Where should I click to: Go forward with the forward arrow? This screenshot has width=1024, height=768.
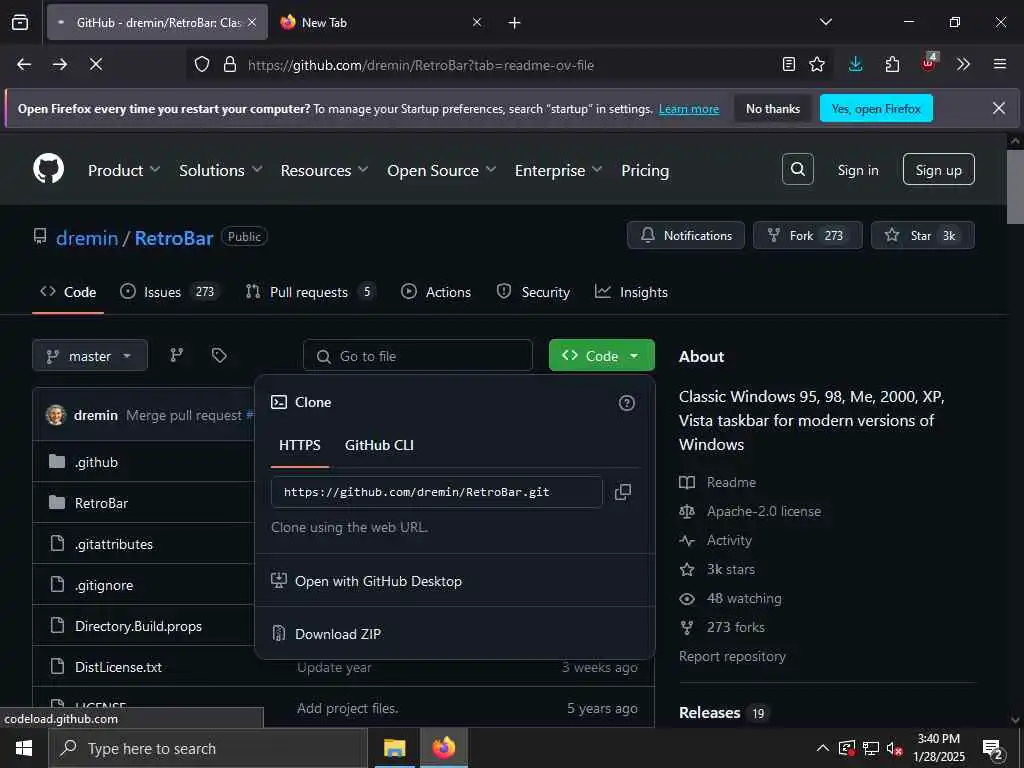(59, 64)
